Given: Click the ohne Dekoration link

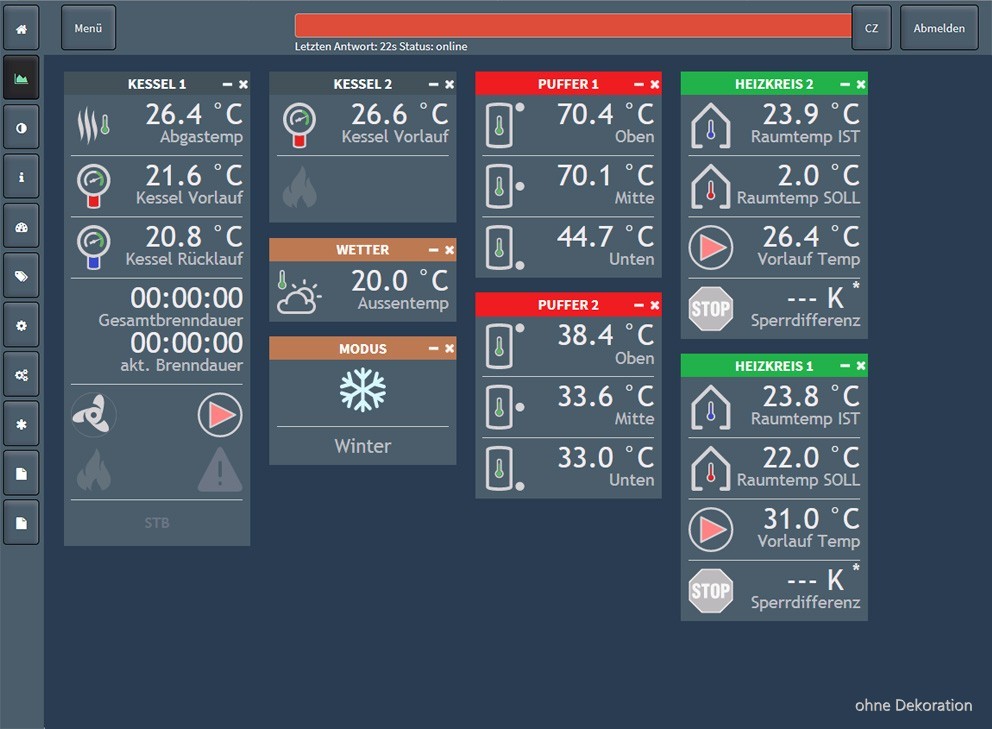Looking at the screenshot, I should point(914,705).
